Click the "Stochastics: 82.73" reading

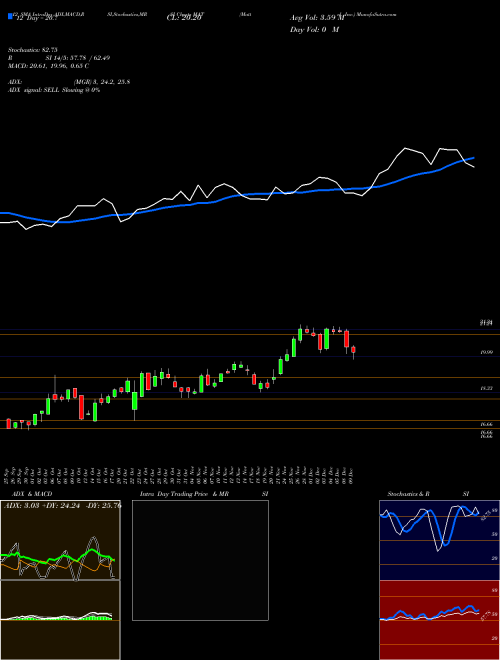[x=32, y=50]
